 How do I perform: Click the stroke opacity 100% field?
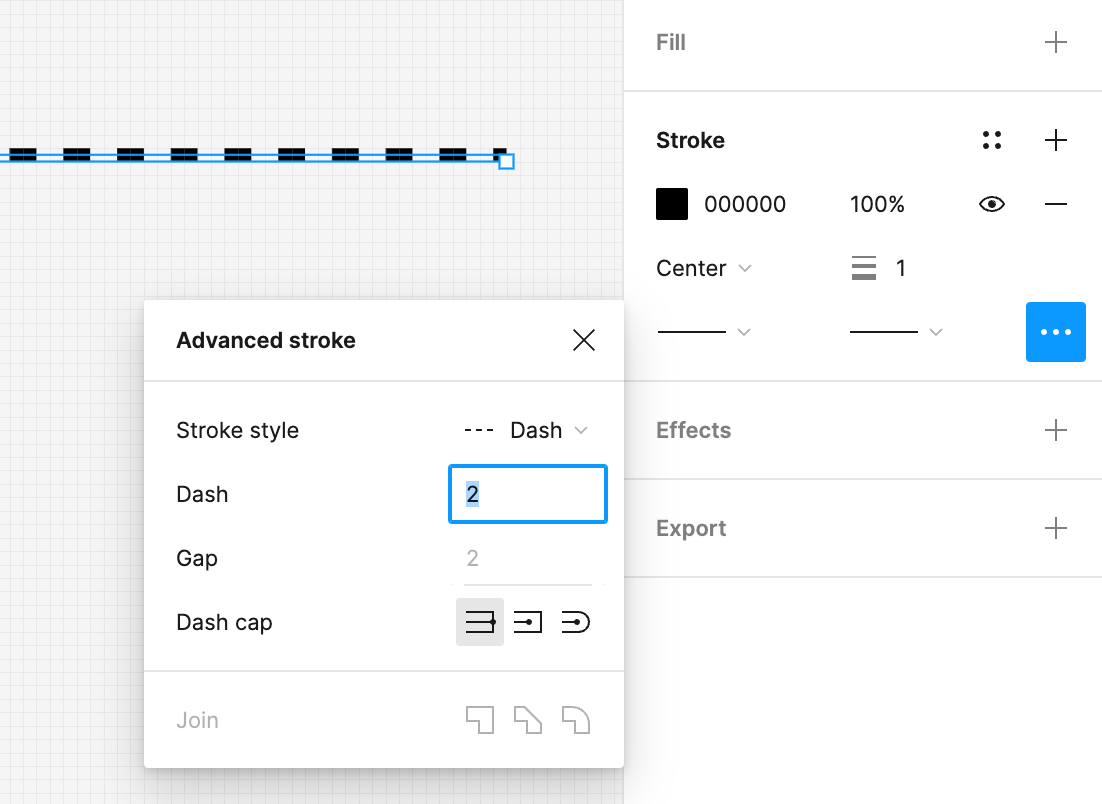pyautogui.click(x=877, y=204)
